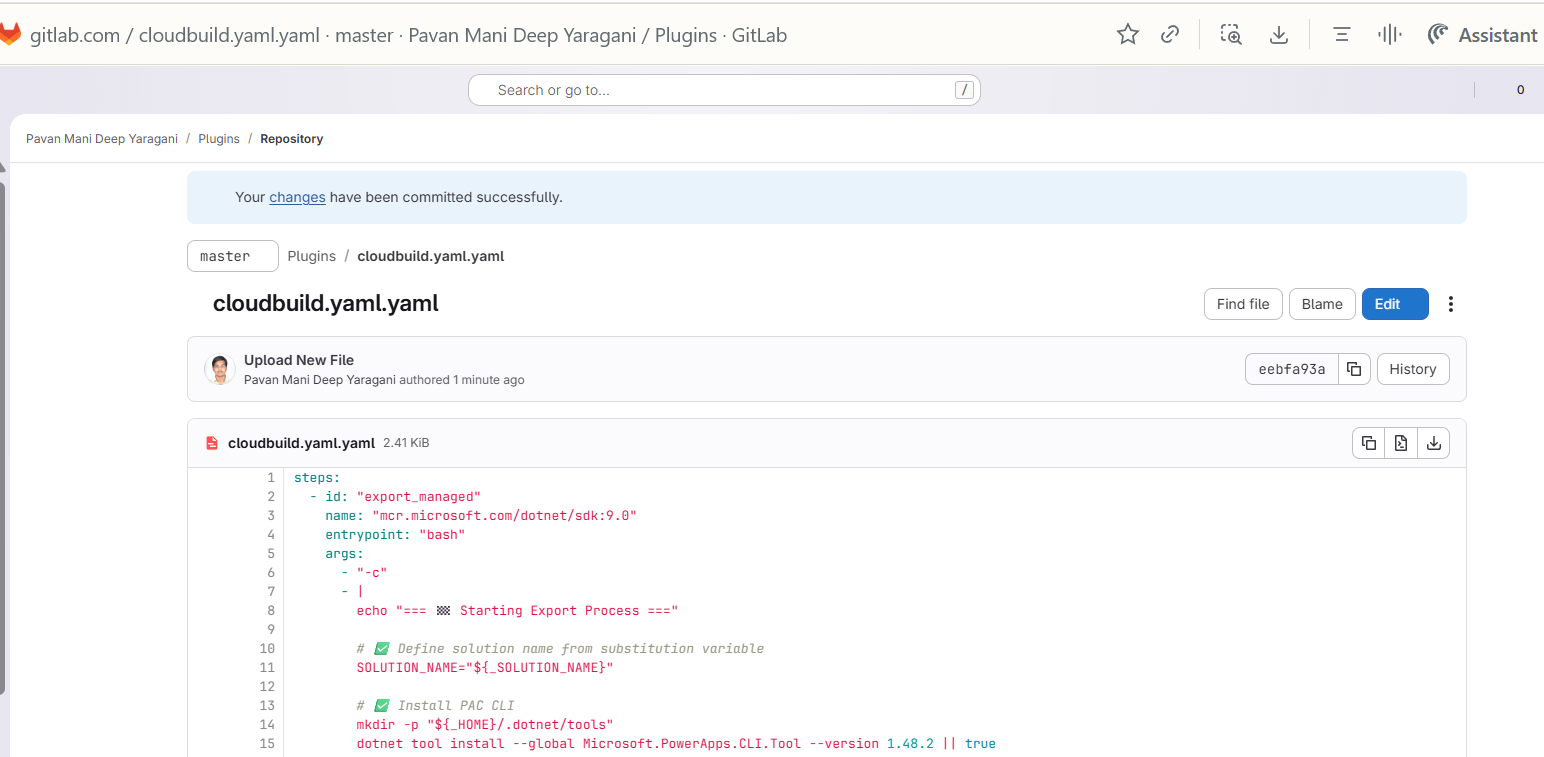The width and height of the screenshot is (1544, 757).
Task: Copy the commit SHA eebfa93a
Action: pyautogui.click(x=1353, y=369)
